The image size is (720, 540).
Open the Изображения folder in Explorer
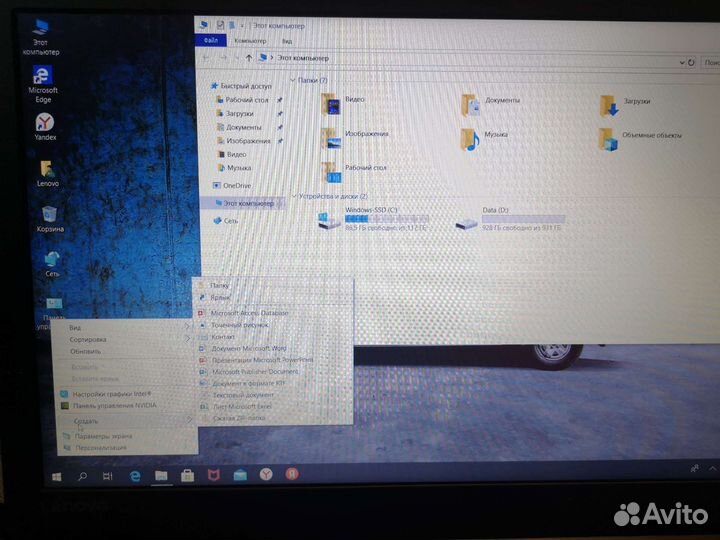354,138
